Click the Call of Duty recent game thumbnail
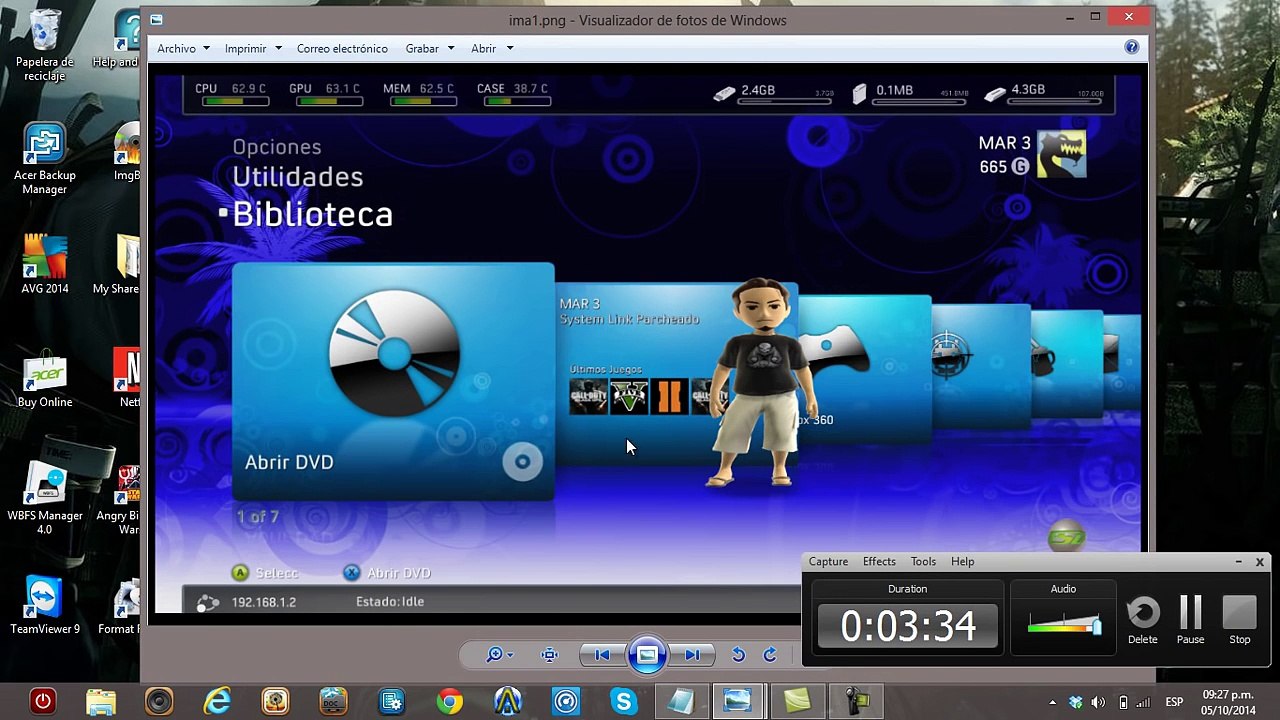The width and height of the screenshot is (1280, 720). click(588, 397)
